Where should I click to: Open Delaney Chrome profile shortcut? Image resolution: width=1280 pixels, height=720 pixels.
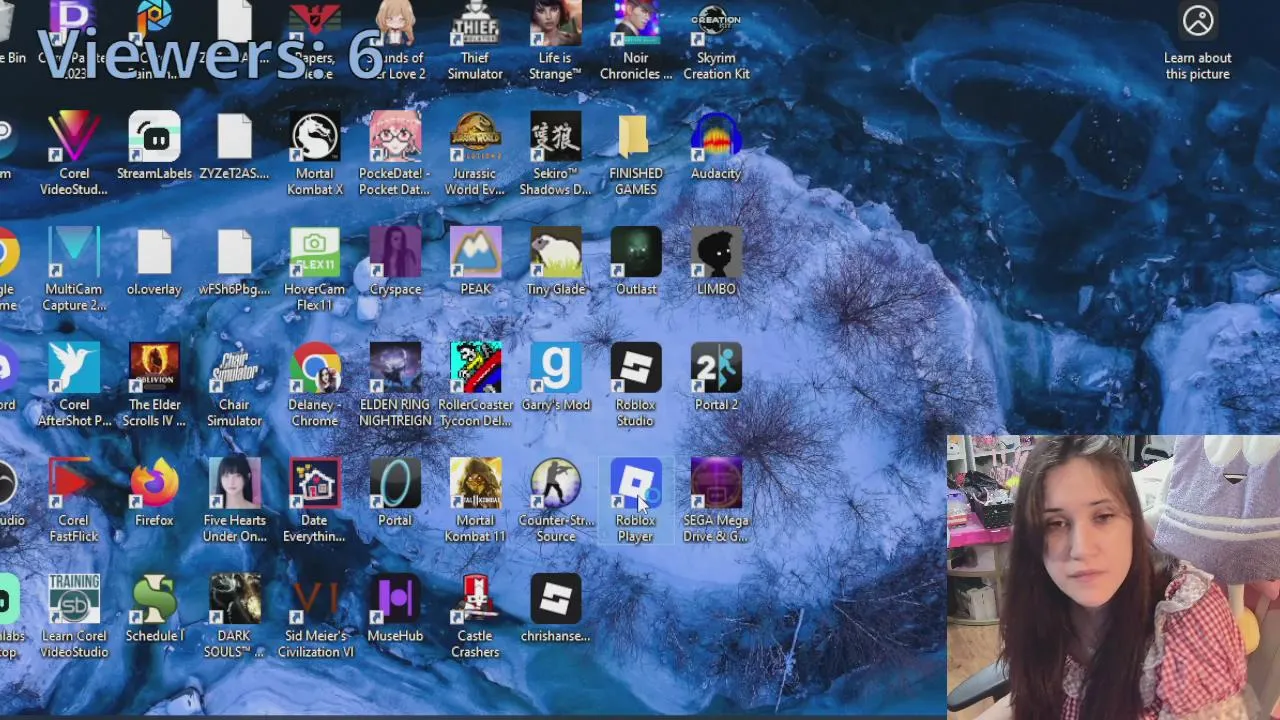[315, 385]
